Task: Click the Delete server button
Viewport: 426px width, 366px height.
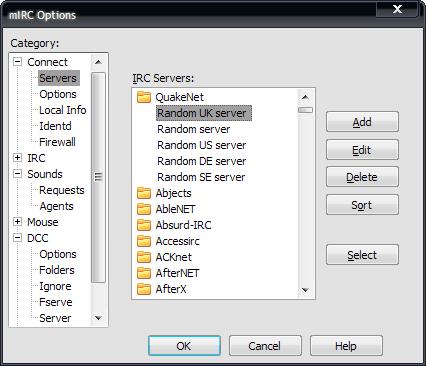Action: [x=362, y=177]
